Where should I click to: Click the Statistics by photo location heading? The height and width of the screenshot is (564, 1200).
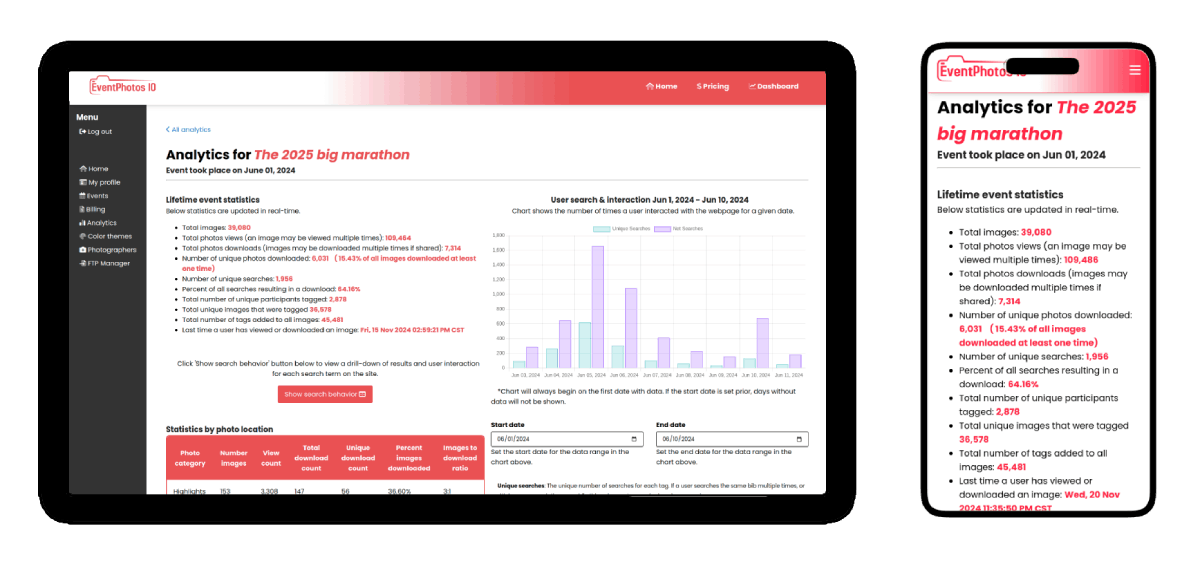(219, 429)
